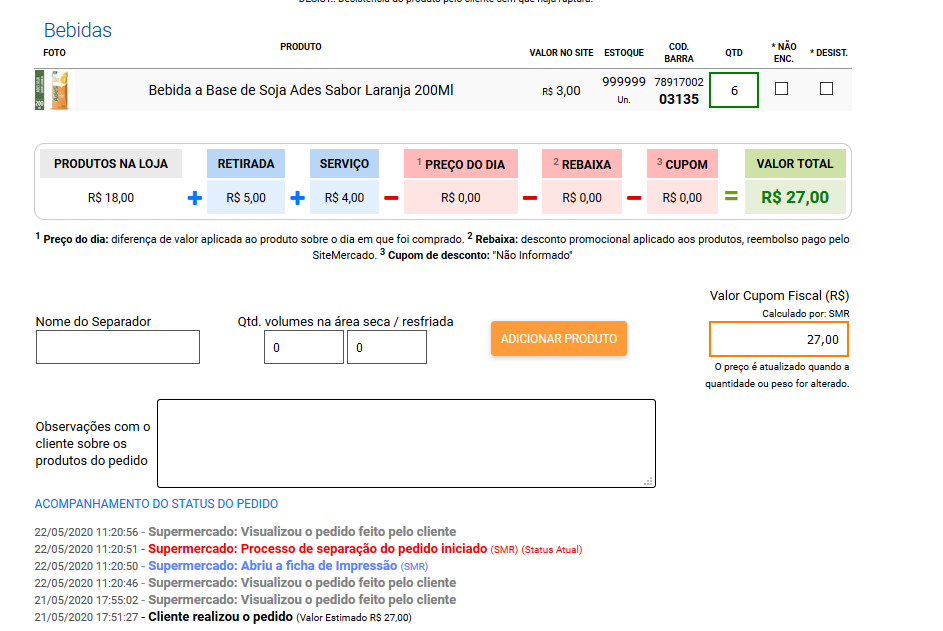Click the green equals icon before Valor Total
The height and width of the screenshot is (631, 943).
[731, 196]
